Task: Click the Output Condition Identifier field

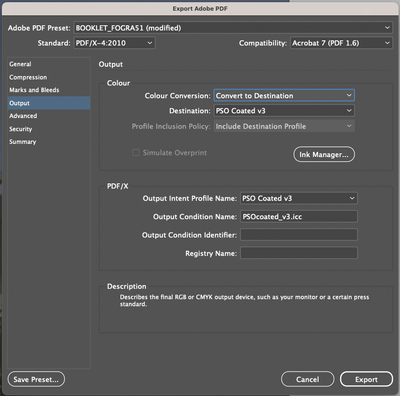Action: [299, 235]
